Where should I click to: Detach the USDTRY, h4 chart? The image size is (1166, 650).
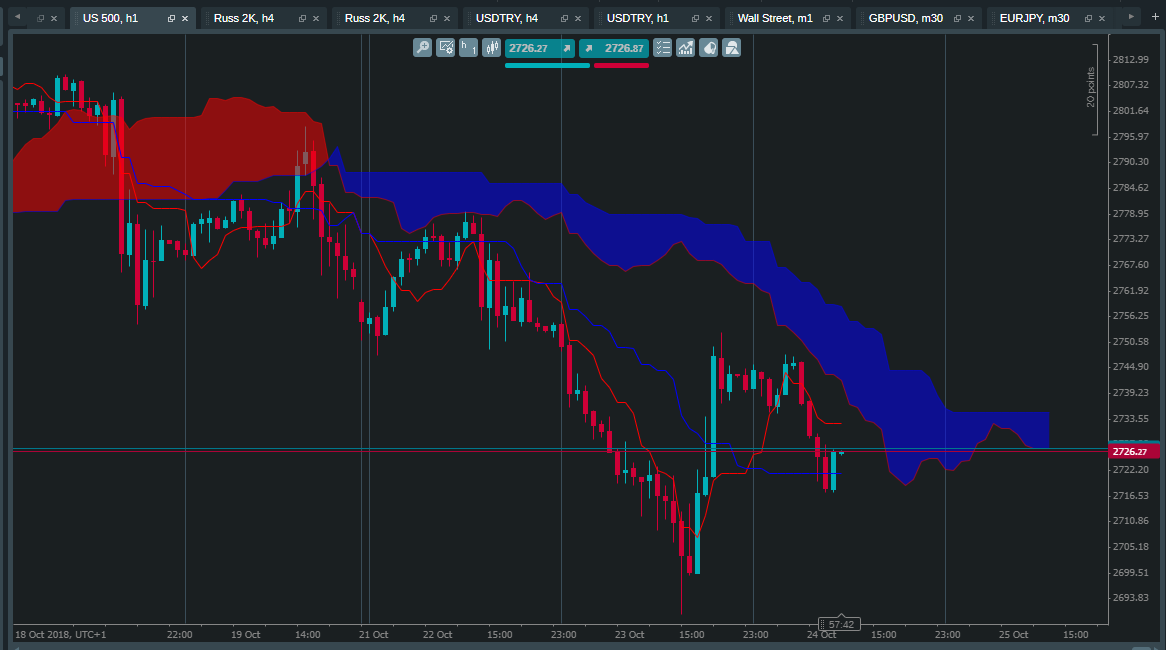click(564, 19)
